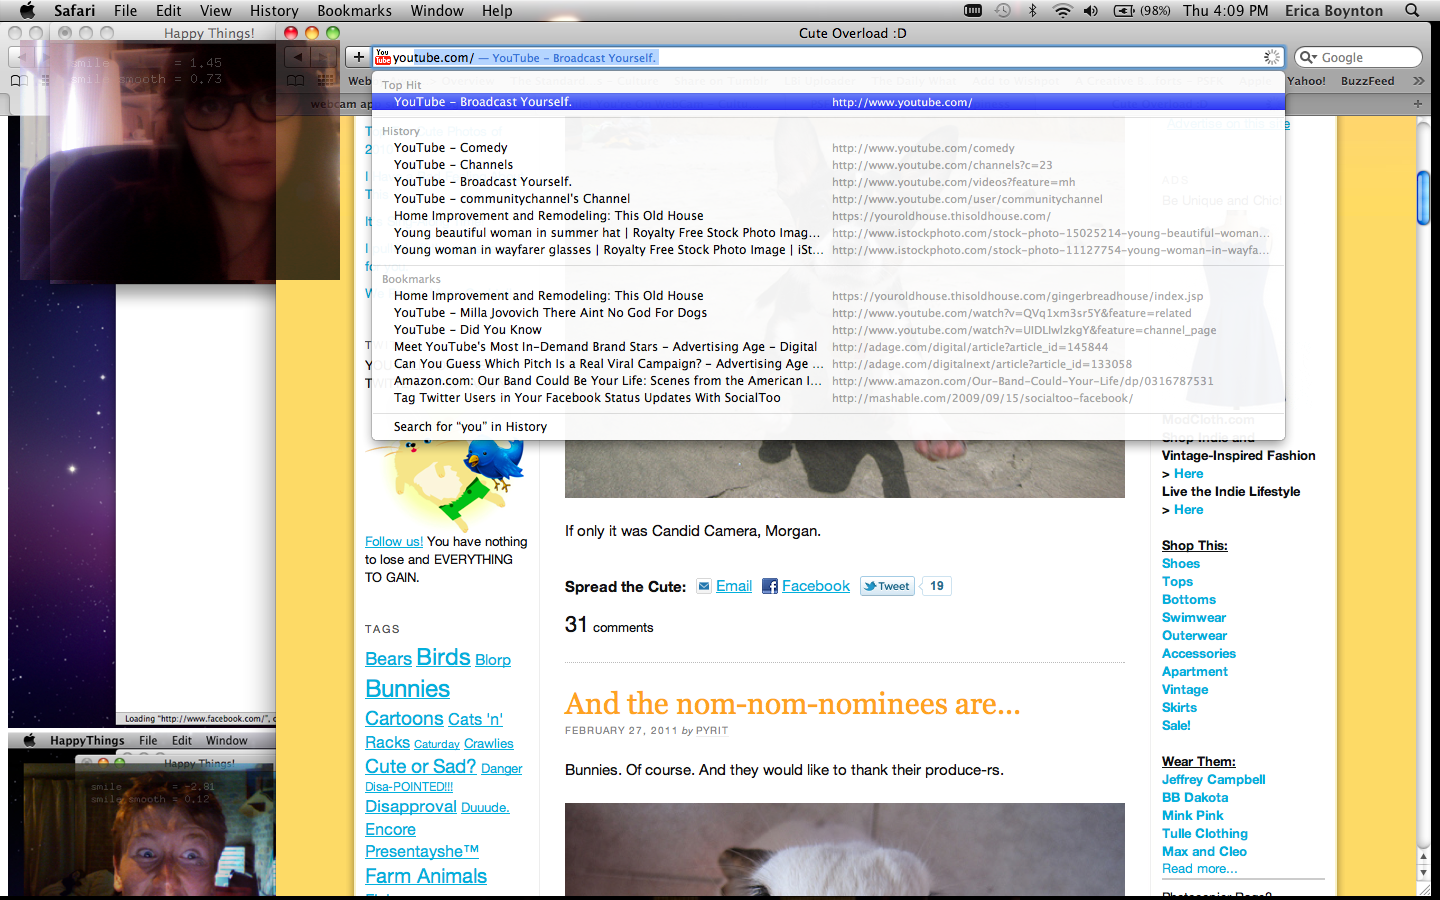The image size is (1440, 900).
Task: Click the address bar URL field
Action: [x=828, y=57]
